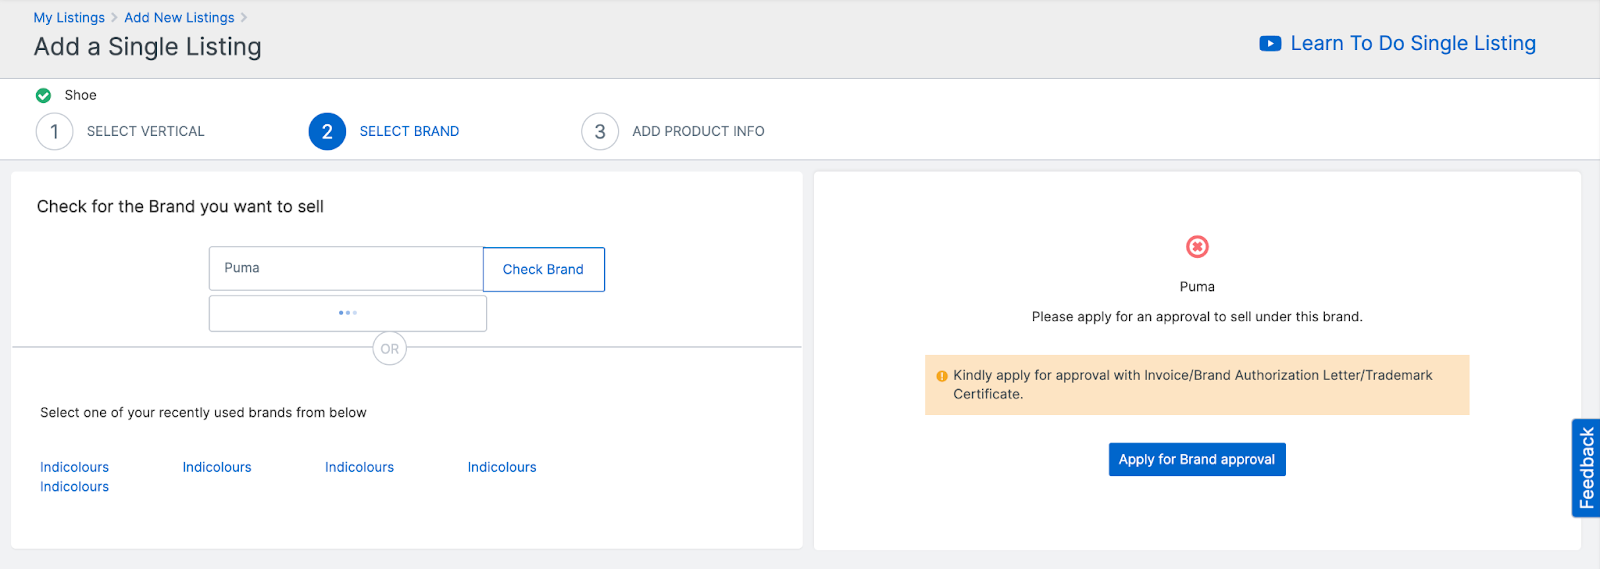Click the green checkmark next to Shoe
The width and height of the screenshot is (1600, 569).
44,96
